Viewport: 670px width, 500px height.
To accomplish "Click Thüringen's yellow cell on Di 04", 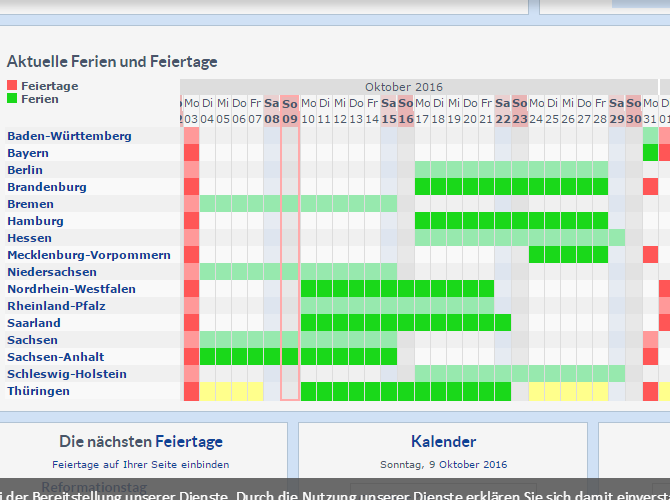I will coord(207,391).
